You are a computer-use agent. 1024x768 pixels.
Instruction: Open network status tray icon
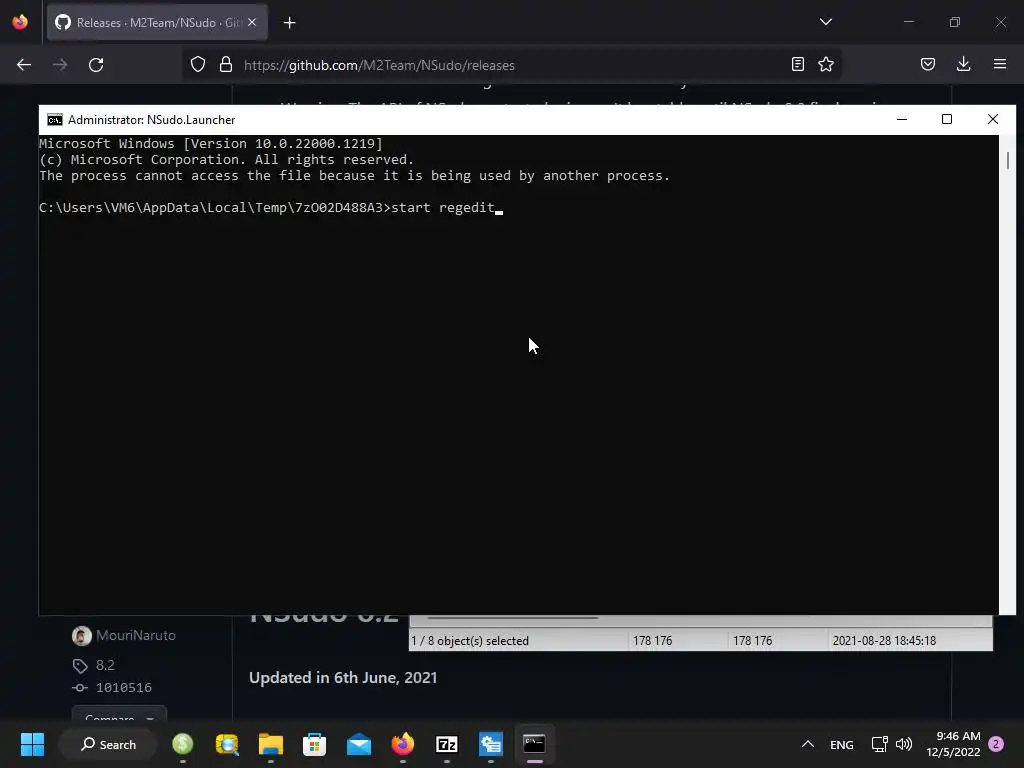tap(880, 744)
